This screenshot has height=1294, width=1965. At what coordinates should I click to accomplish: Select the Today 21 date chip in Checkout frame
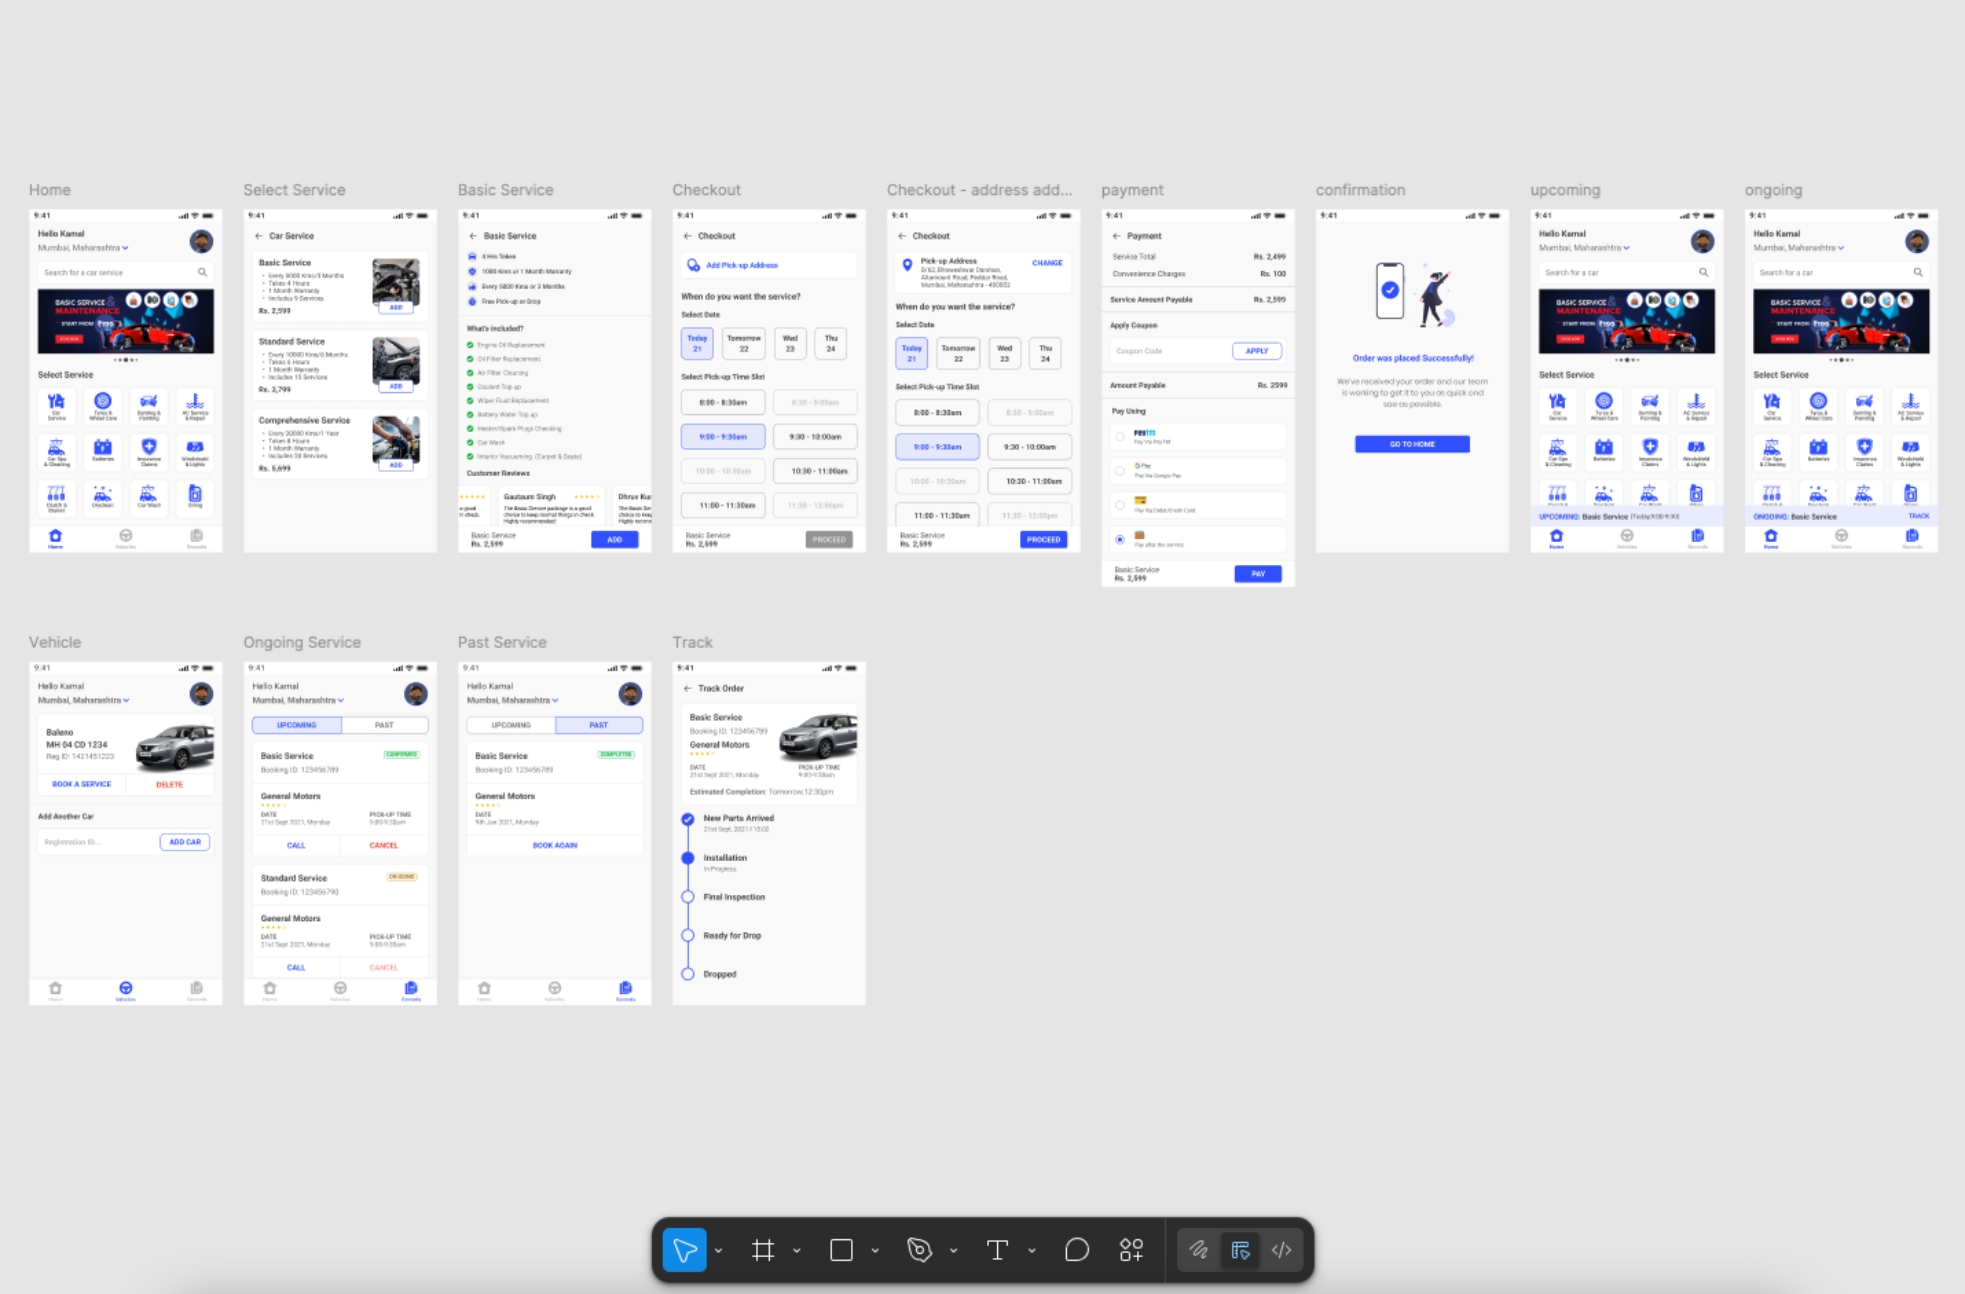(697, 343)
